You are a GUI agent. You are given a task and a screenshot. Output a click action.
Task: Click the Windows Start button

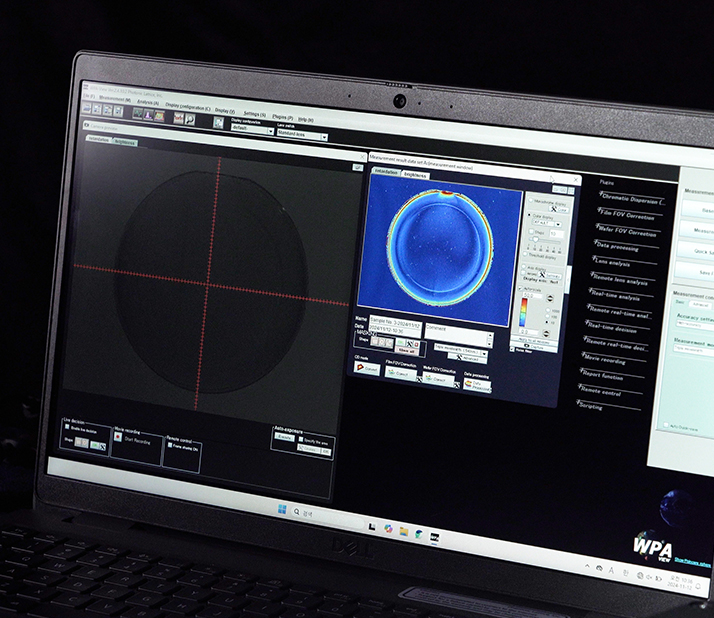[x=282, y=508]
